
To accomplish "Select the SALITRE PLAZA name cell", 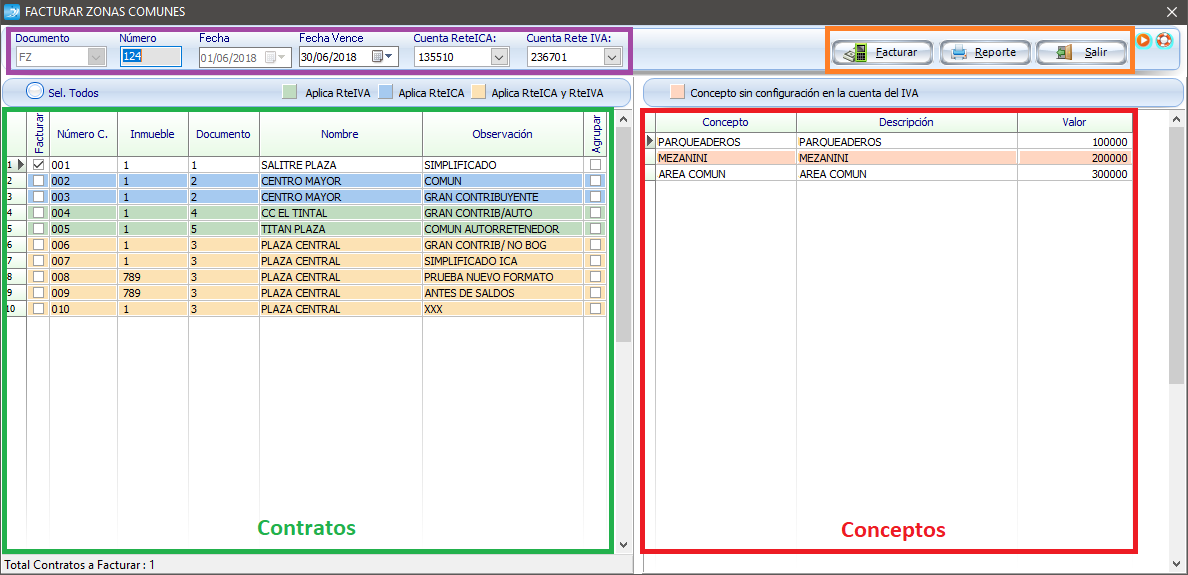I will coord(341,164).
